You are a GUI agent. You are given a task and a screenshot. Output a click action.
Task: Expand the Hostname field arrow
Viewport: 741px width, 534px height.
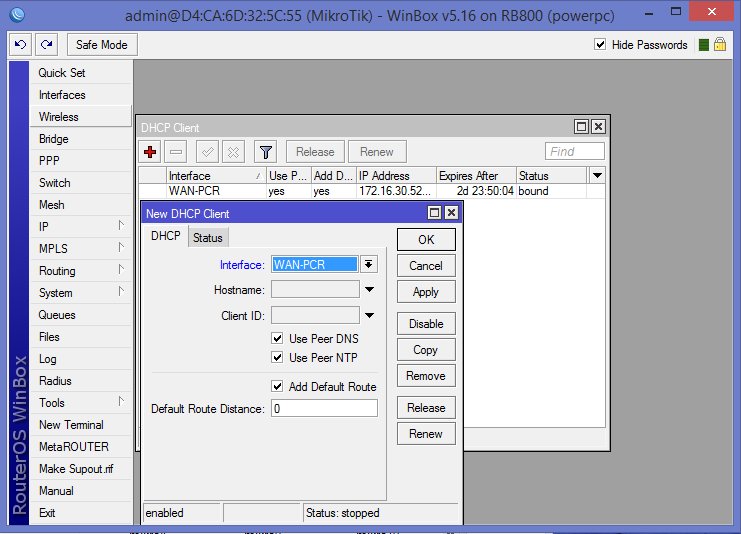pos(370,289)
